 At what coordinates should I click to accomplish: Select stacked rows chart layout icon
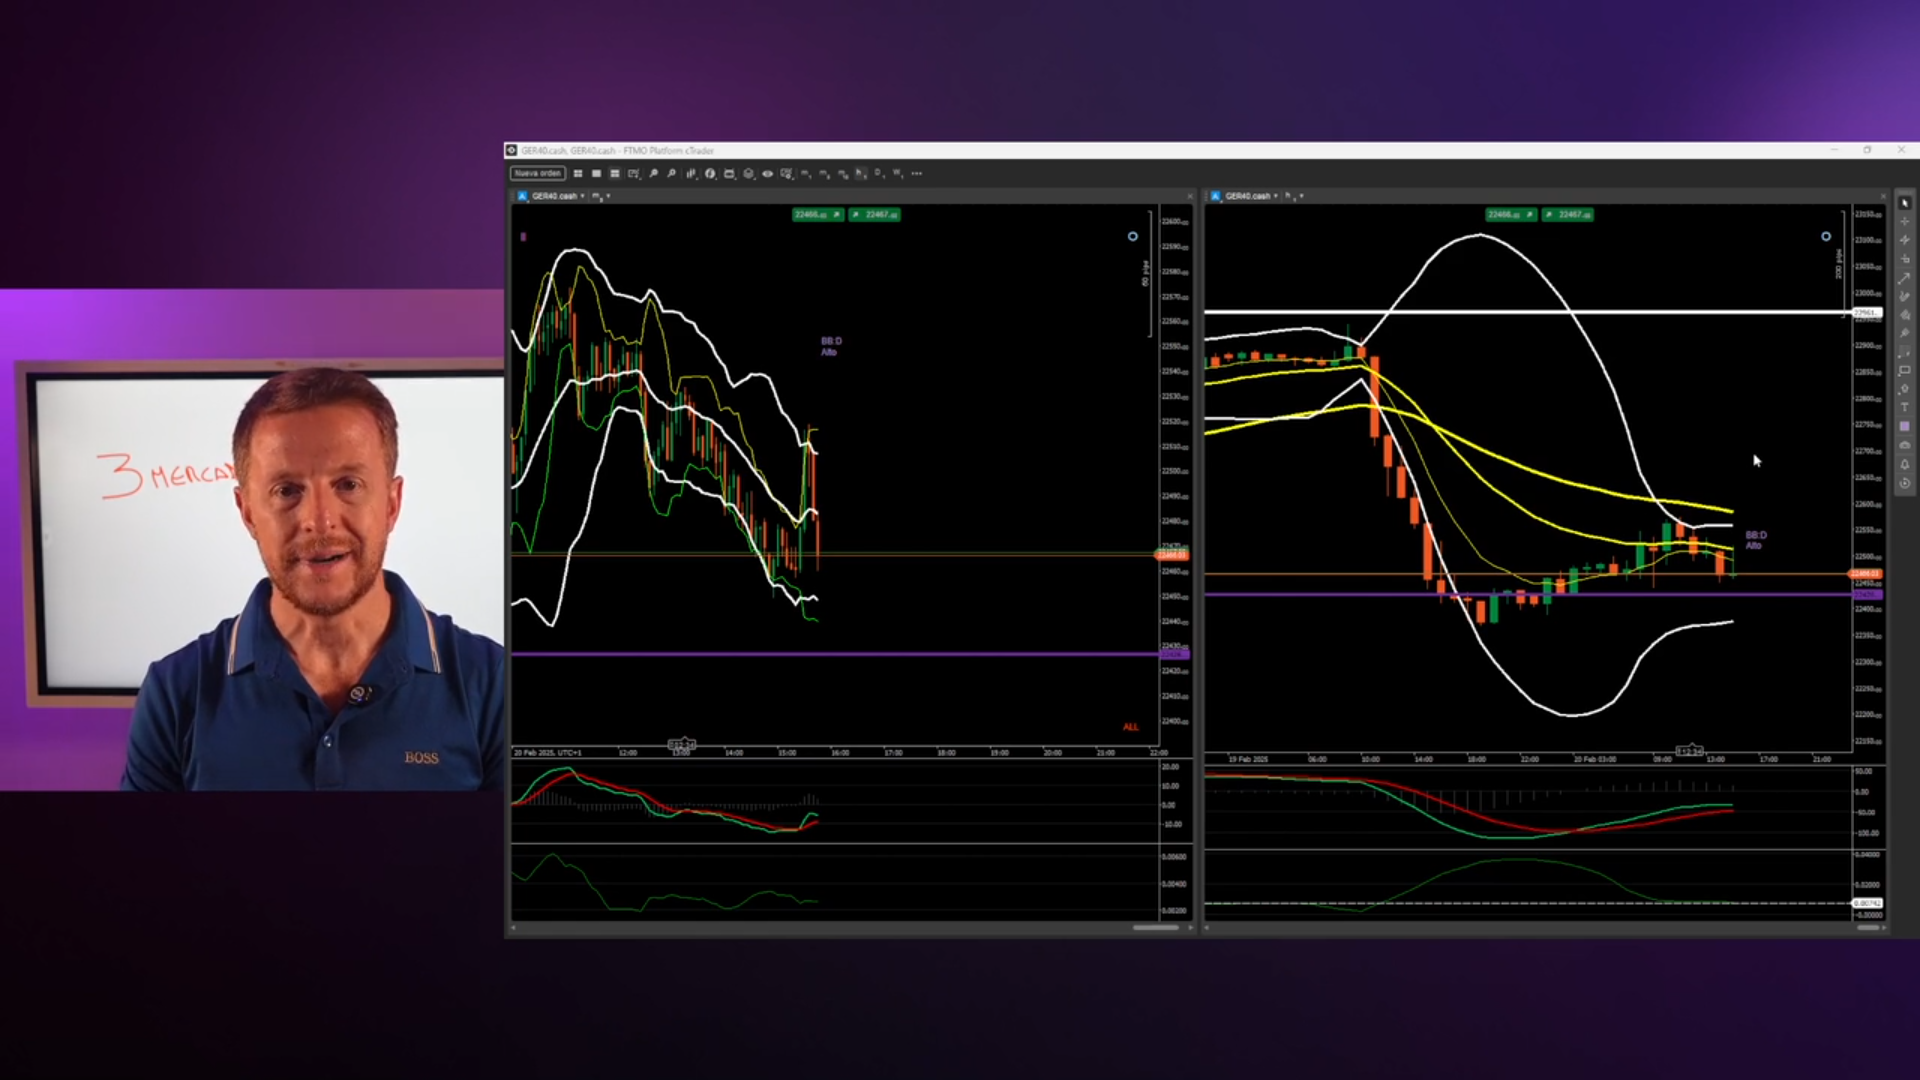[x=615, y=173]
